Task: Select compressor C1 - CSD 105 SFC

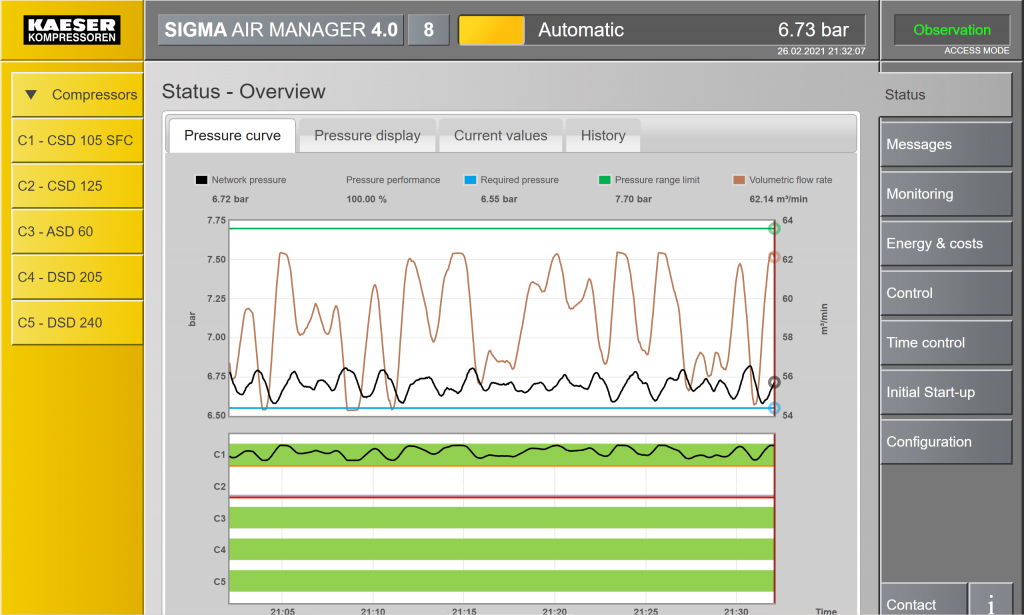Action: click(x=75, y=141)
